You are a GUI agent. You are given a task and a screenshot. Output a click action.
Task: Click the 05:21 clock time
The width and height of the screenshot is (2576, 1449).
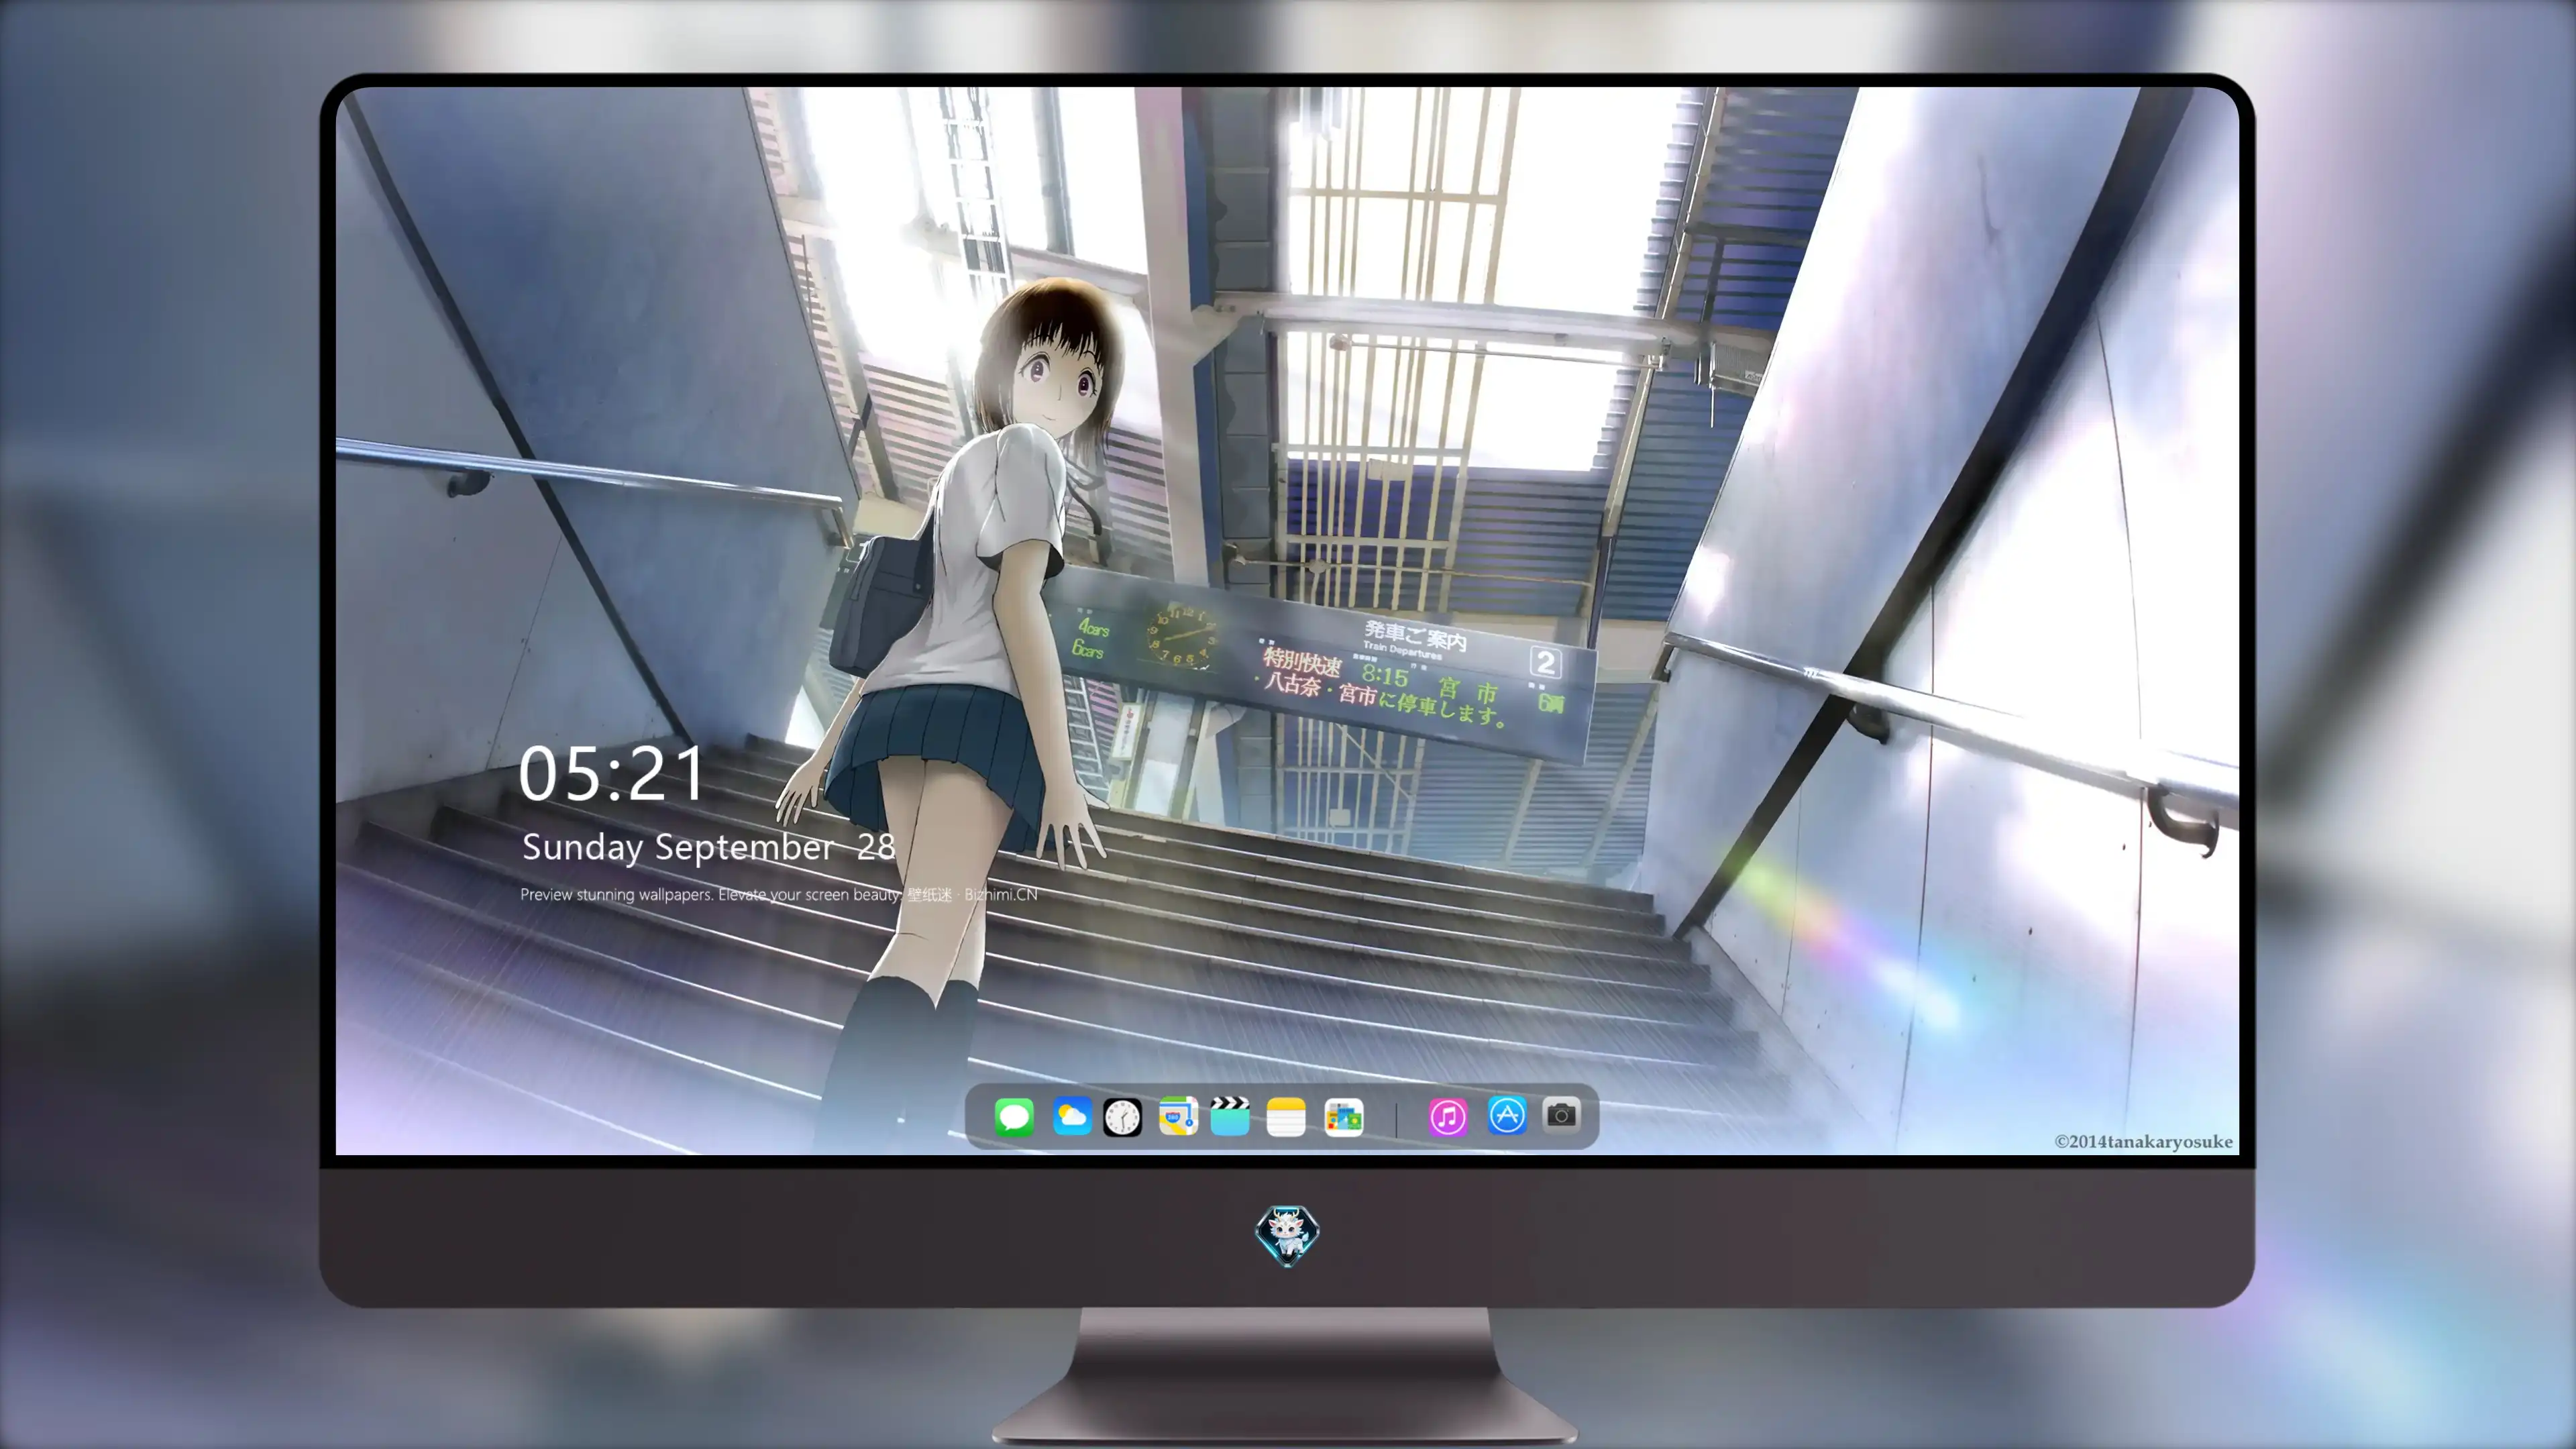611,774
